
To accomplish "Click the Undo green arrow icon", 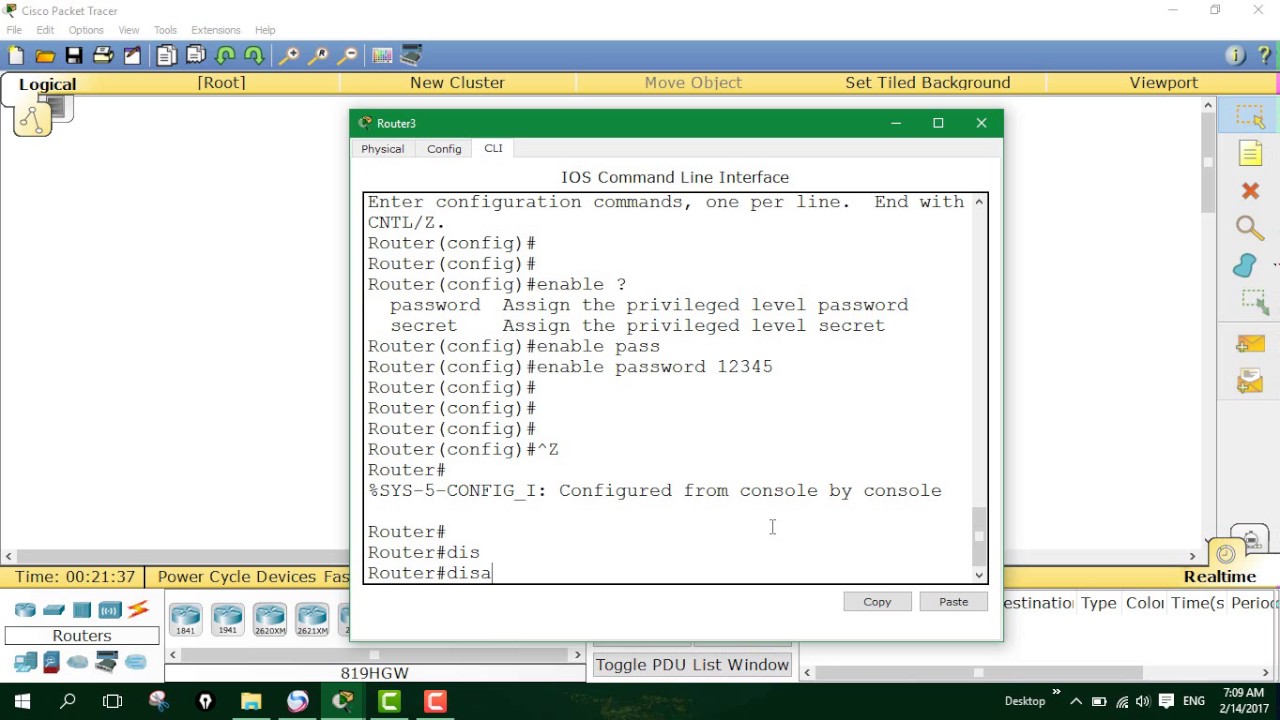I will (225, 56).
